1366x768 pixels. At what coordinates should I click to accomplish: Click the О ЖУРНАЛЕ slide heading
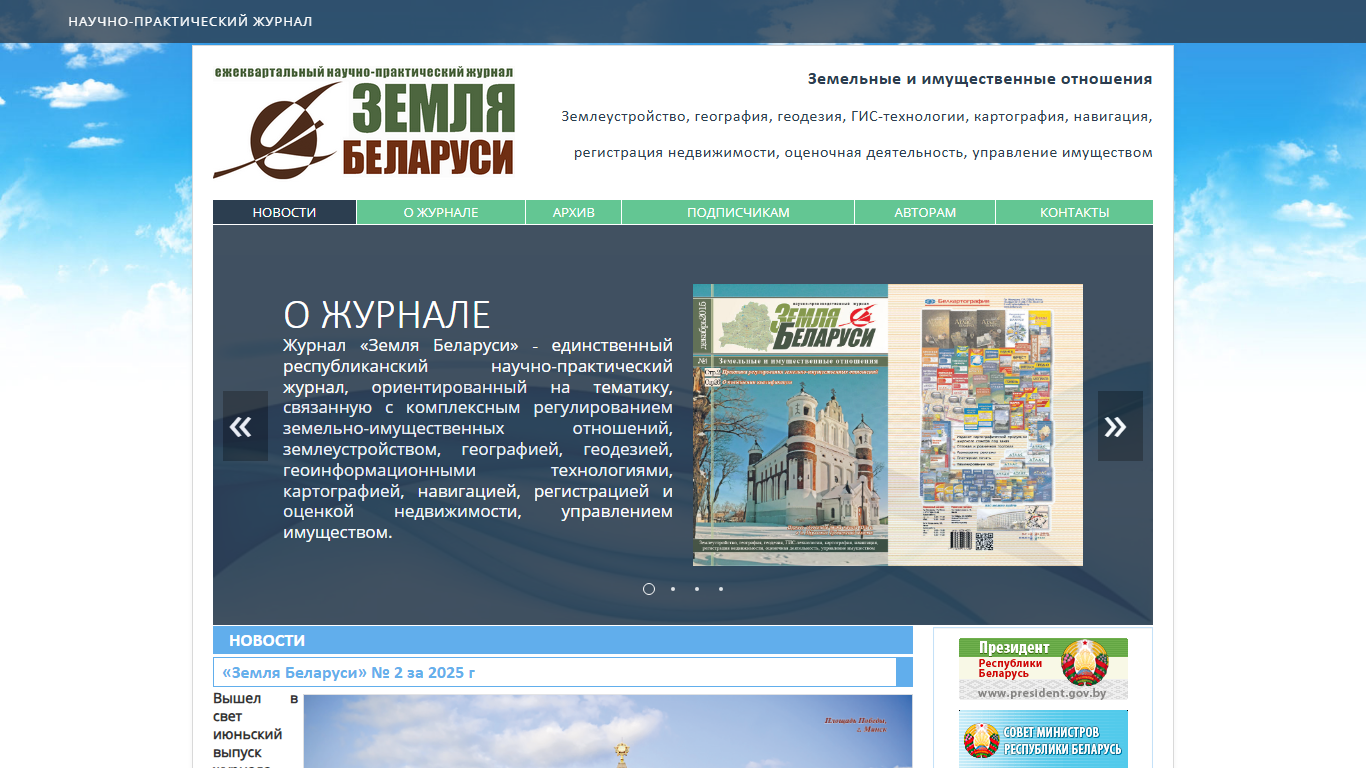pyautogui.click(x=387, y=314)
